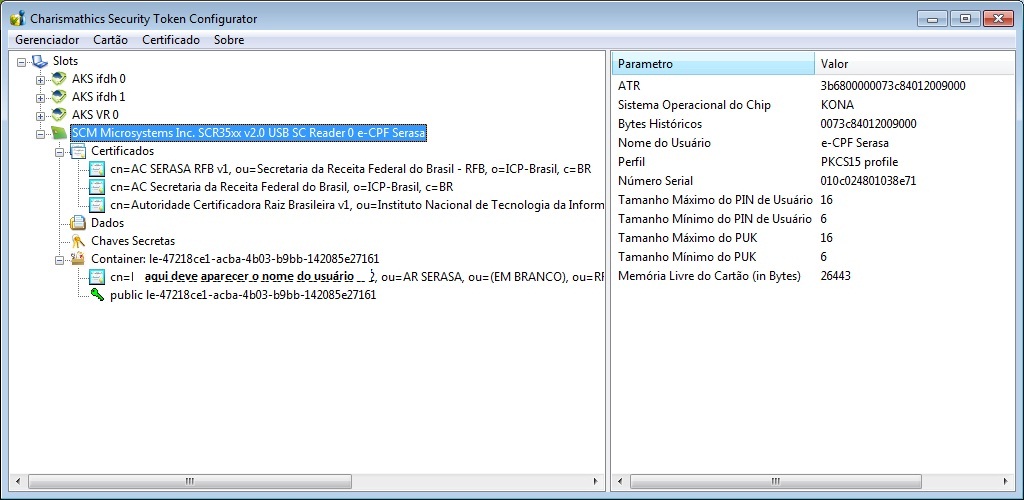Click the Container toolbox icon
Screen dimensions: 1024x500
click(78, 258)
